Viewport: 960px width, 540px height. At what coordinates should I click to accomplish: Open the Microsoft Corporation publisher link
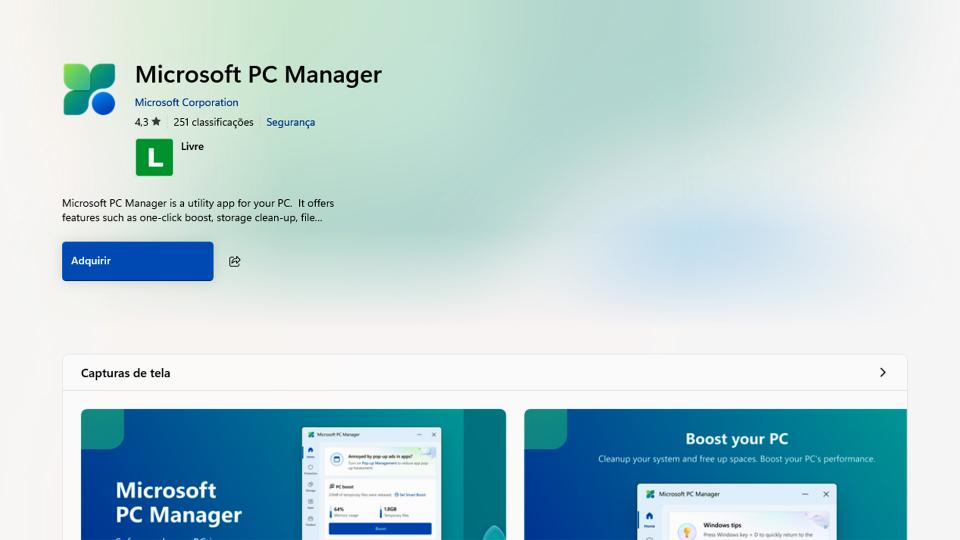[x=186, y=102]
